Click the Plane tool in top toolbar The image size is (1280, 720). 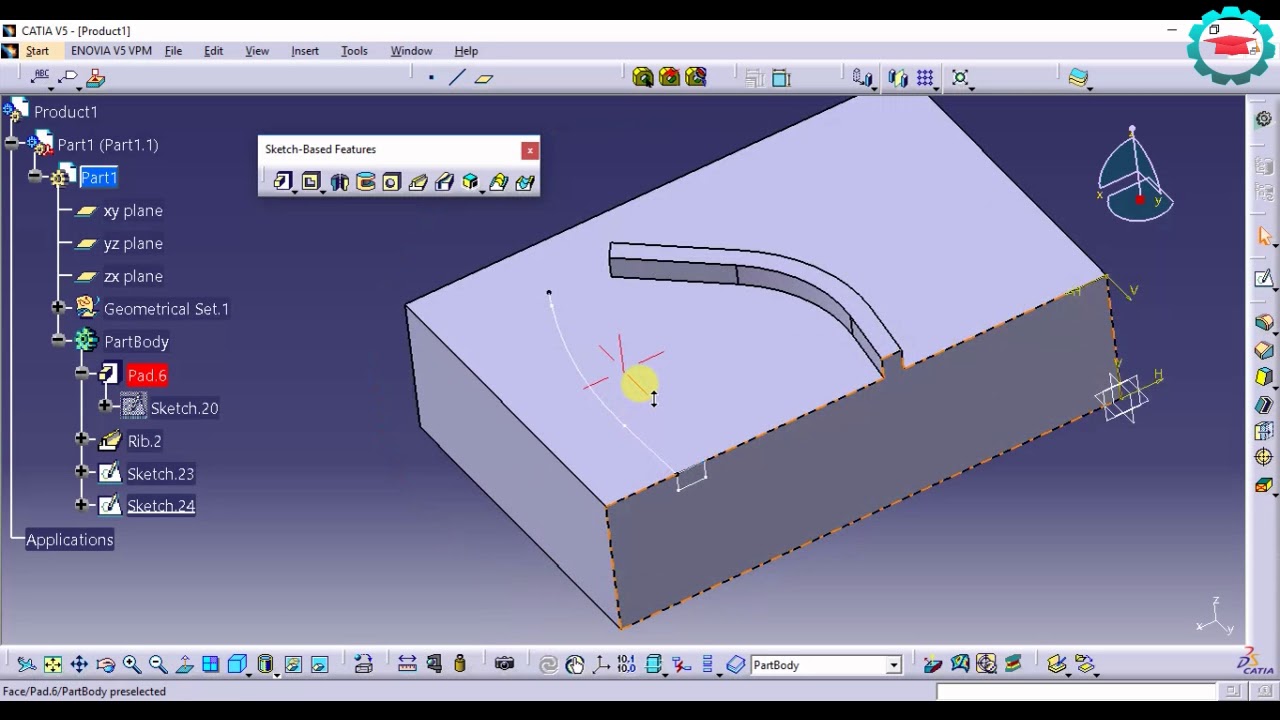pos(484,77)
